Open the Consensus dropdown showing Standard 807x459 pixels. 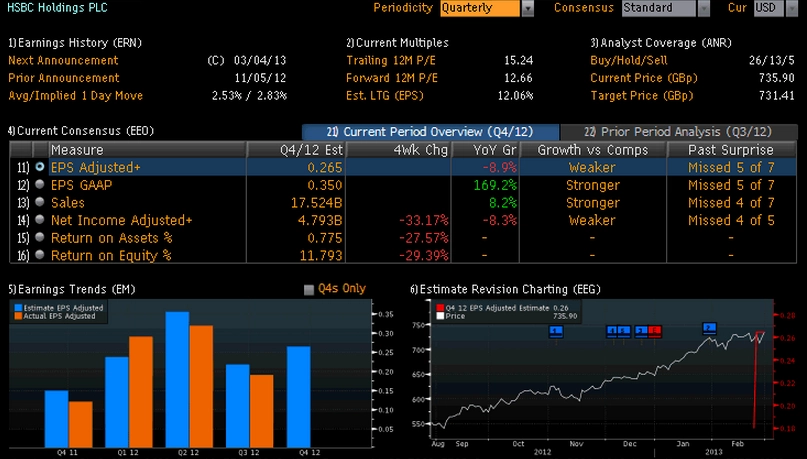(665, 8)
